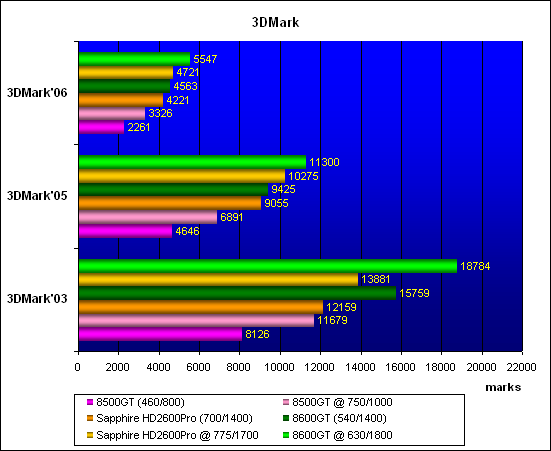
Task: Click the value label 4721
Action: pyautogui.click(x=188, y=72)
